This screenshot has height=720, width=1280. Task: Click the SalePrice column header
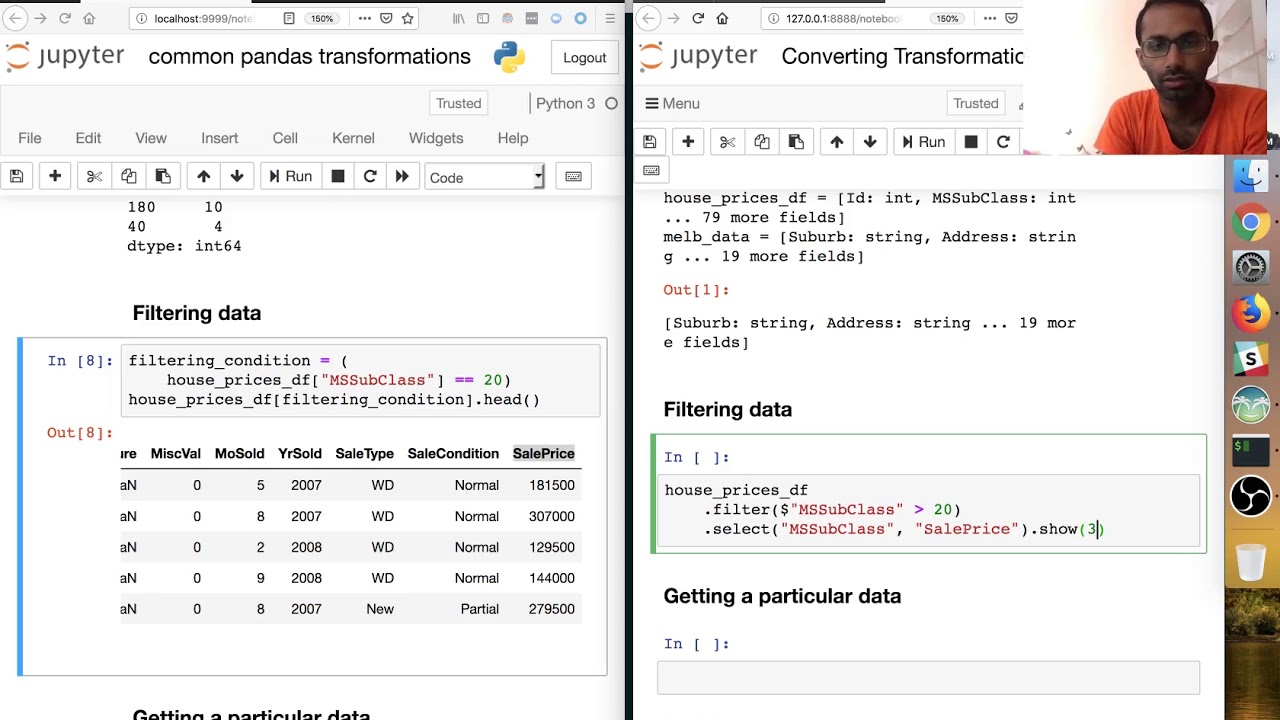click(x=544, y=454)
